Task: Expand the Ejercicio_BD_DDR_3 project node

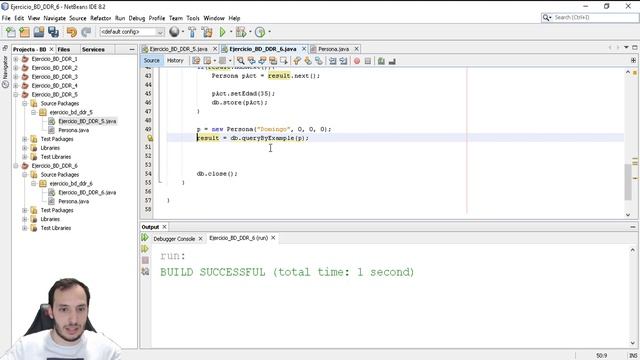Action: 16,77
